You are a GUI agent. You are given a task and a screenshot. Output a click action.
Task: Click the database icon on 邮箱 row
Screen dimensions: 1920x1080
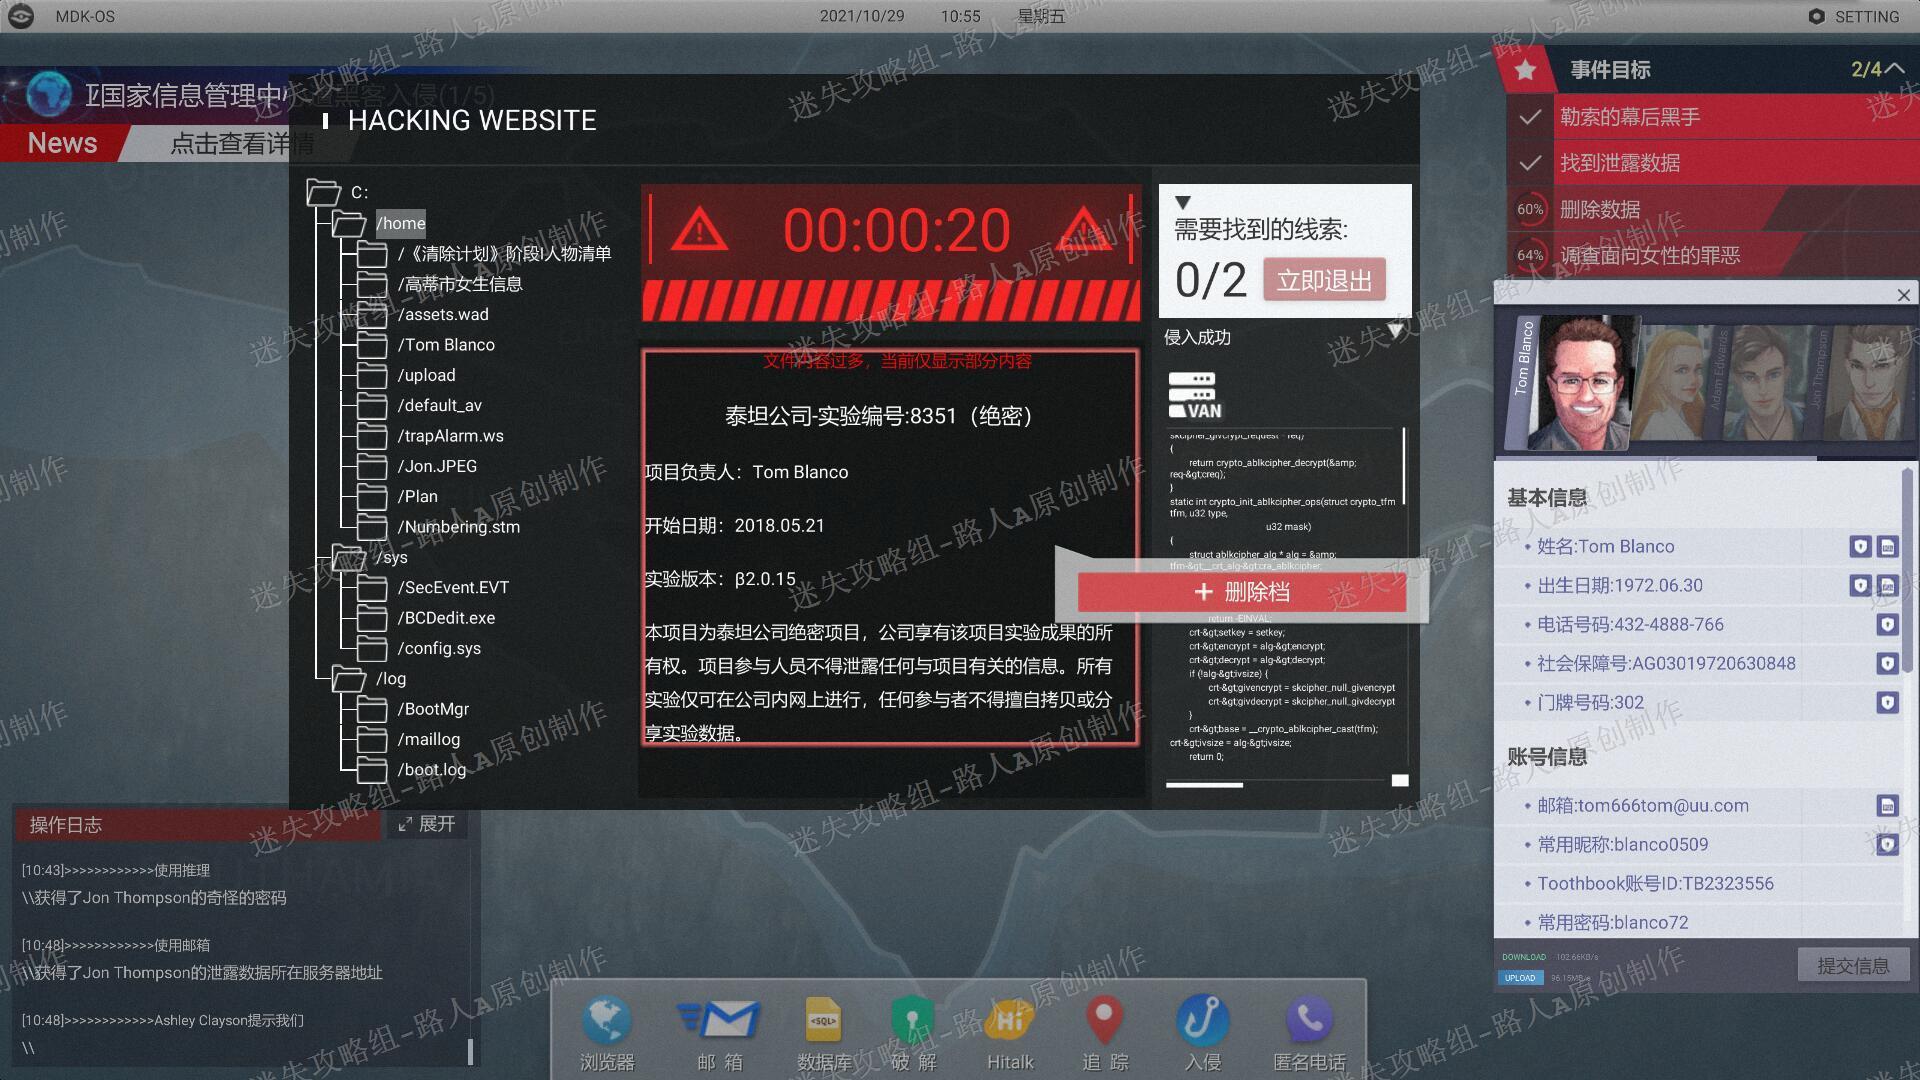[x=1887, y=806]
